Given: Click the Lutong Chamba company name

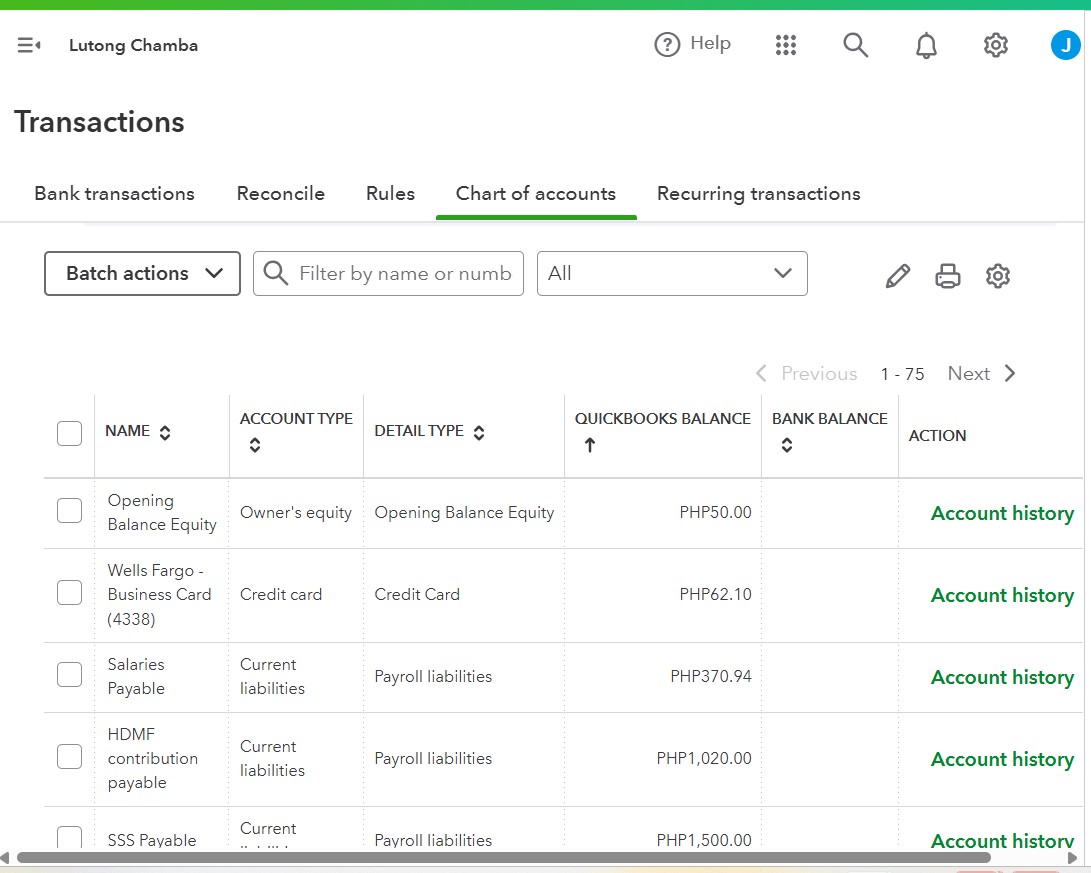Looking at the screenshot, I should 134,45.
